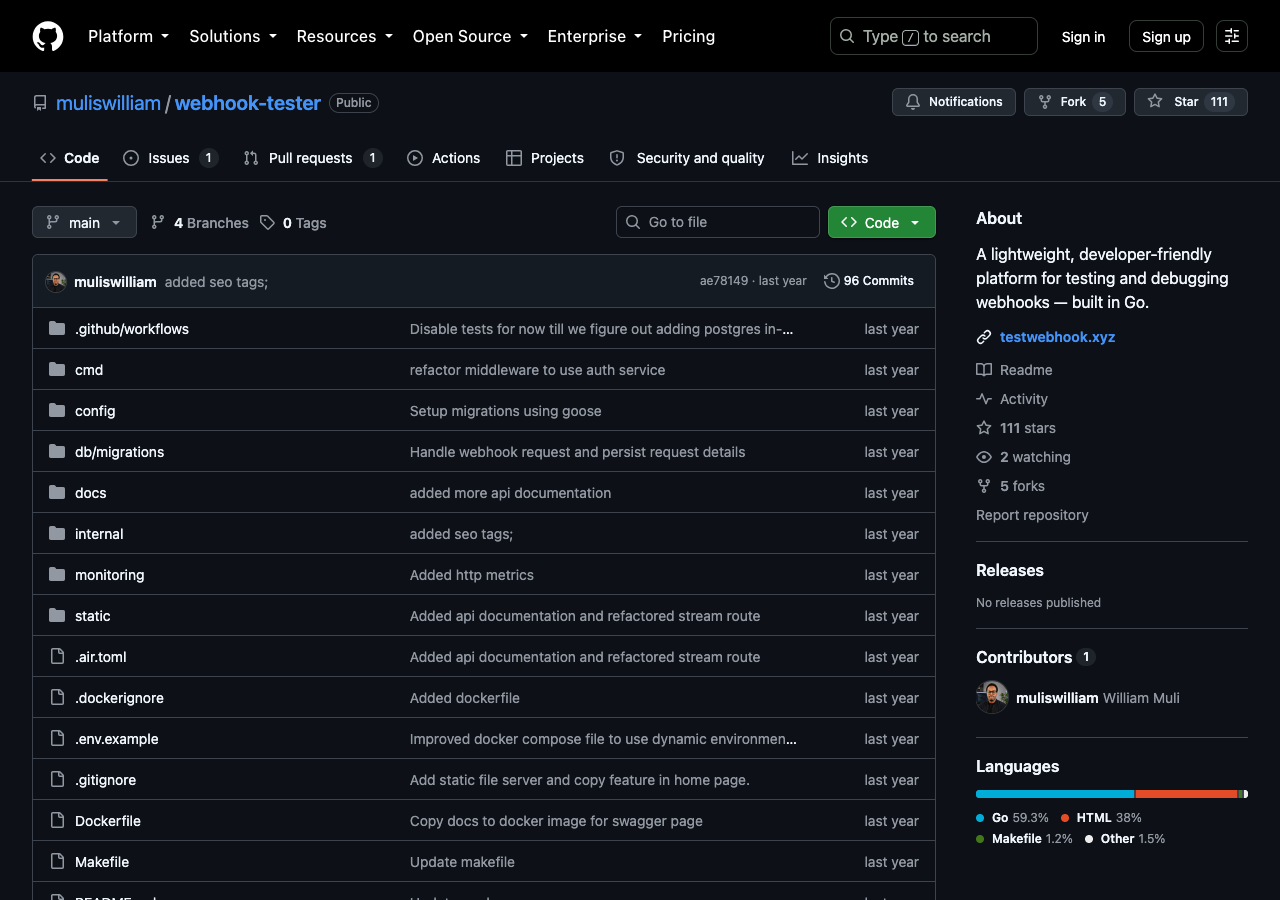This screenshot has height=900, width=1280.
Task: Click the star icon beside 111 stars
Action: pyautogui.click(x=984, y=428)
